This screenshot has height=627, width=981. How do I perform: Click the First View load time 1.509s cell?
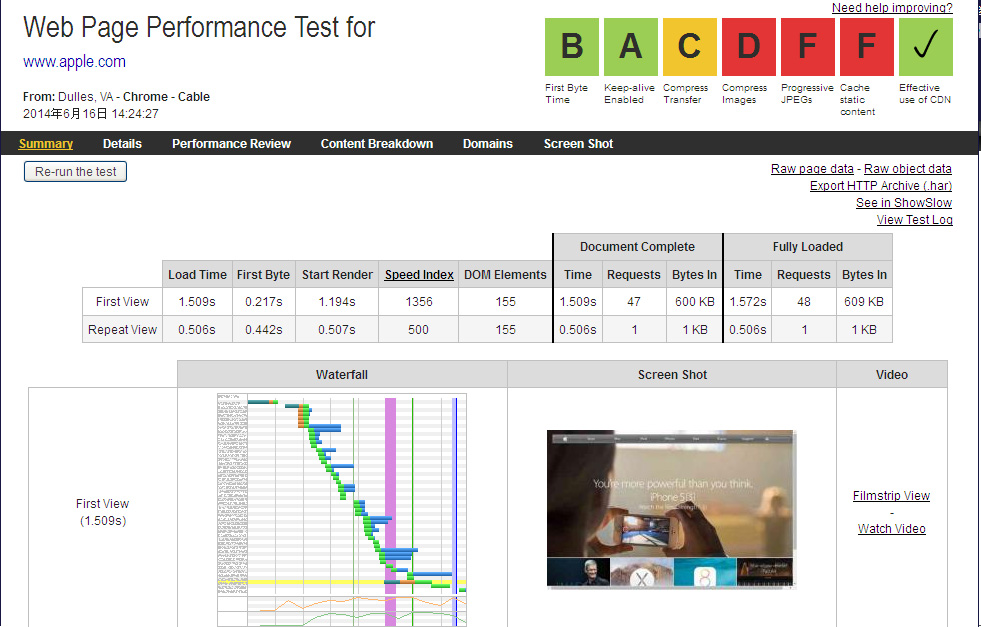197,302
